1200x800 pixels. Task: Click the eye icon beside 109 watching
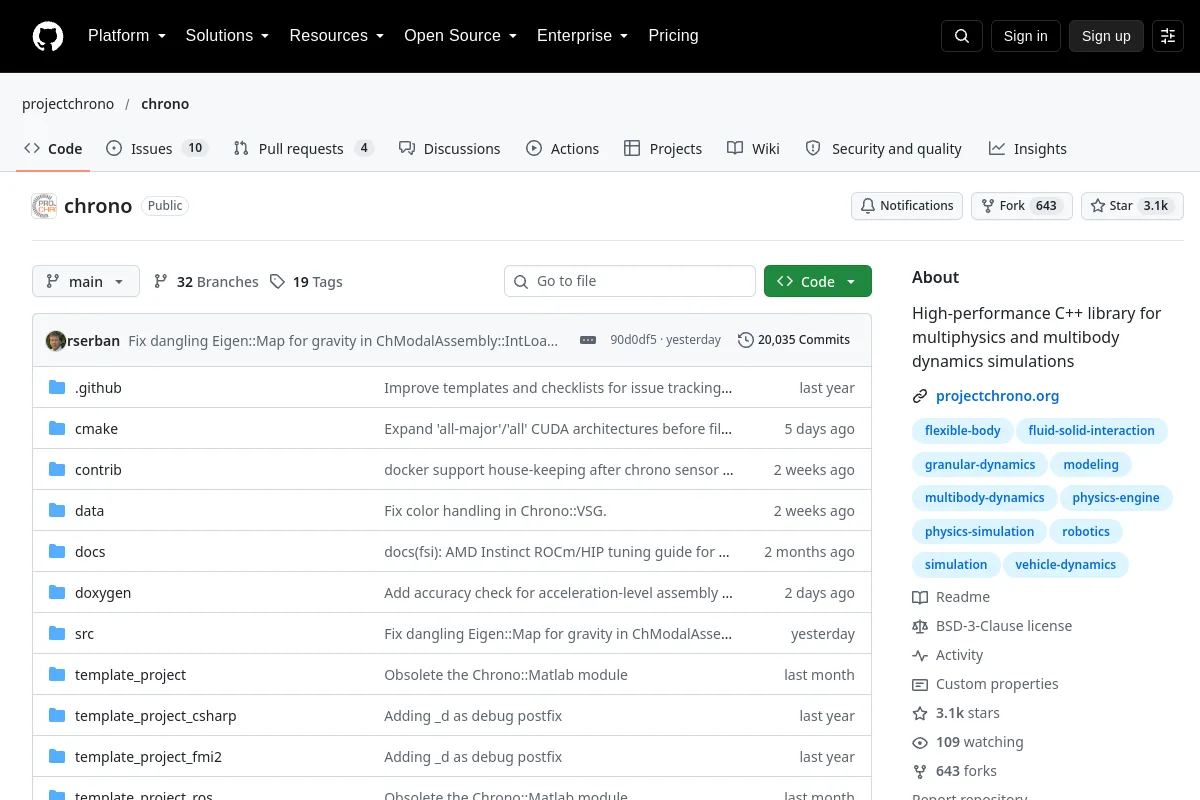(x=920, y=742)
